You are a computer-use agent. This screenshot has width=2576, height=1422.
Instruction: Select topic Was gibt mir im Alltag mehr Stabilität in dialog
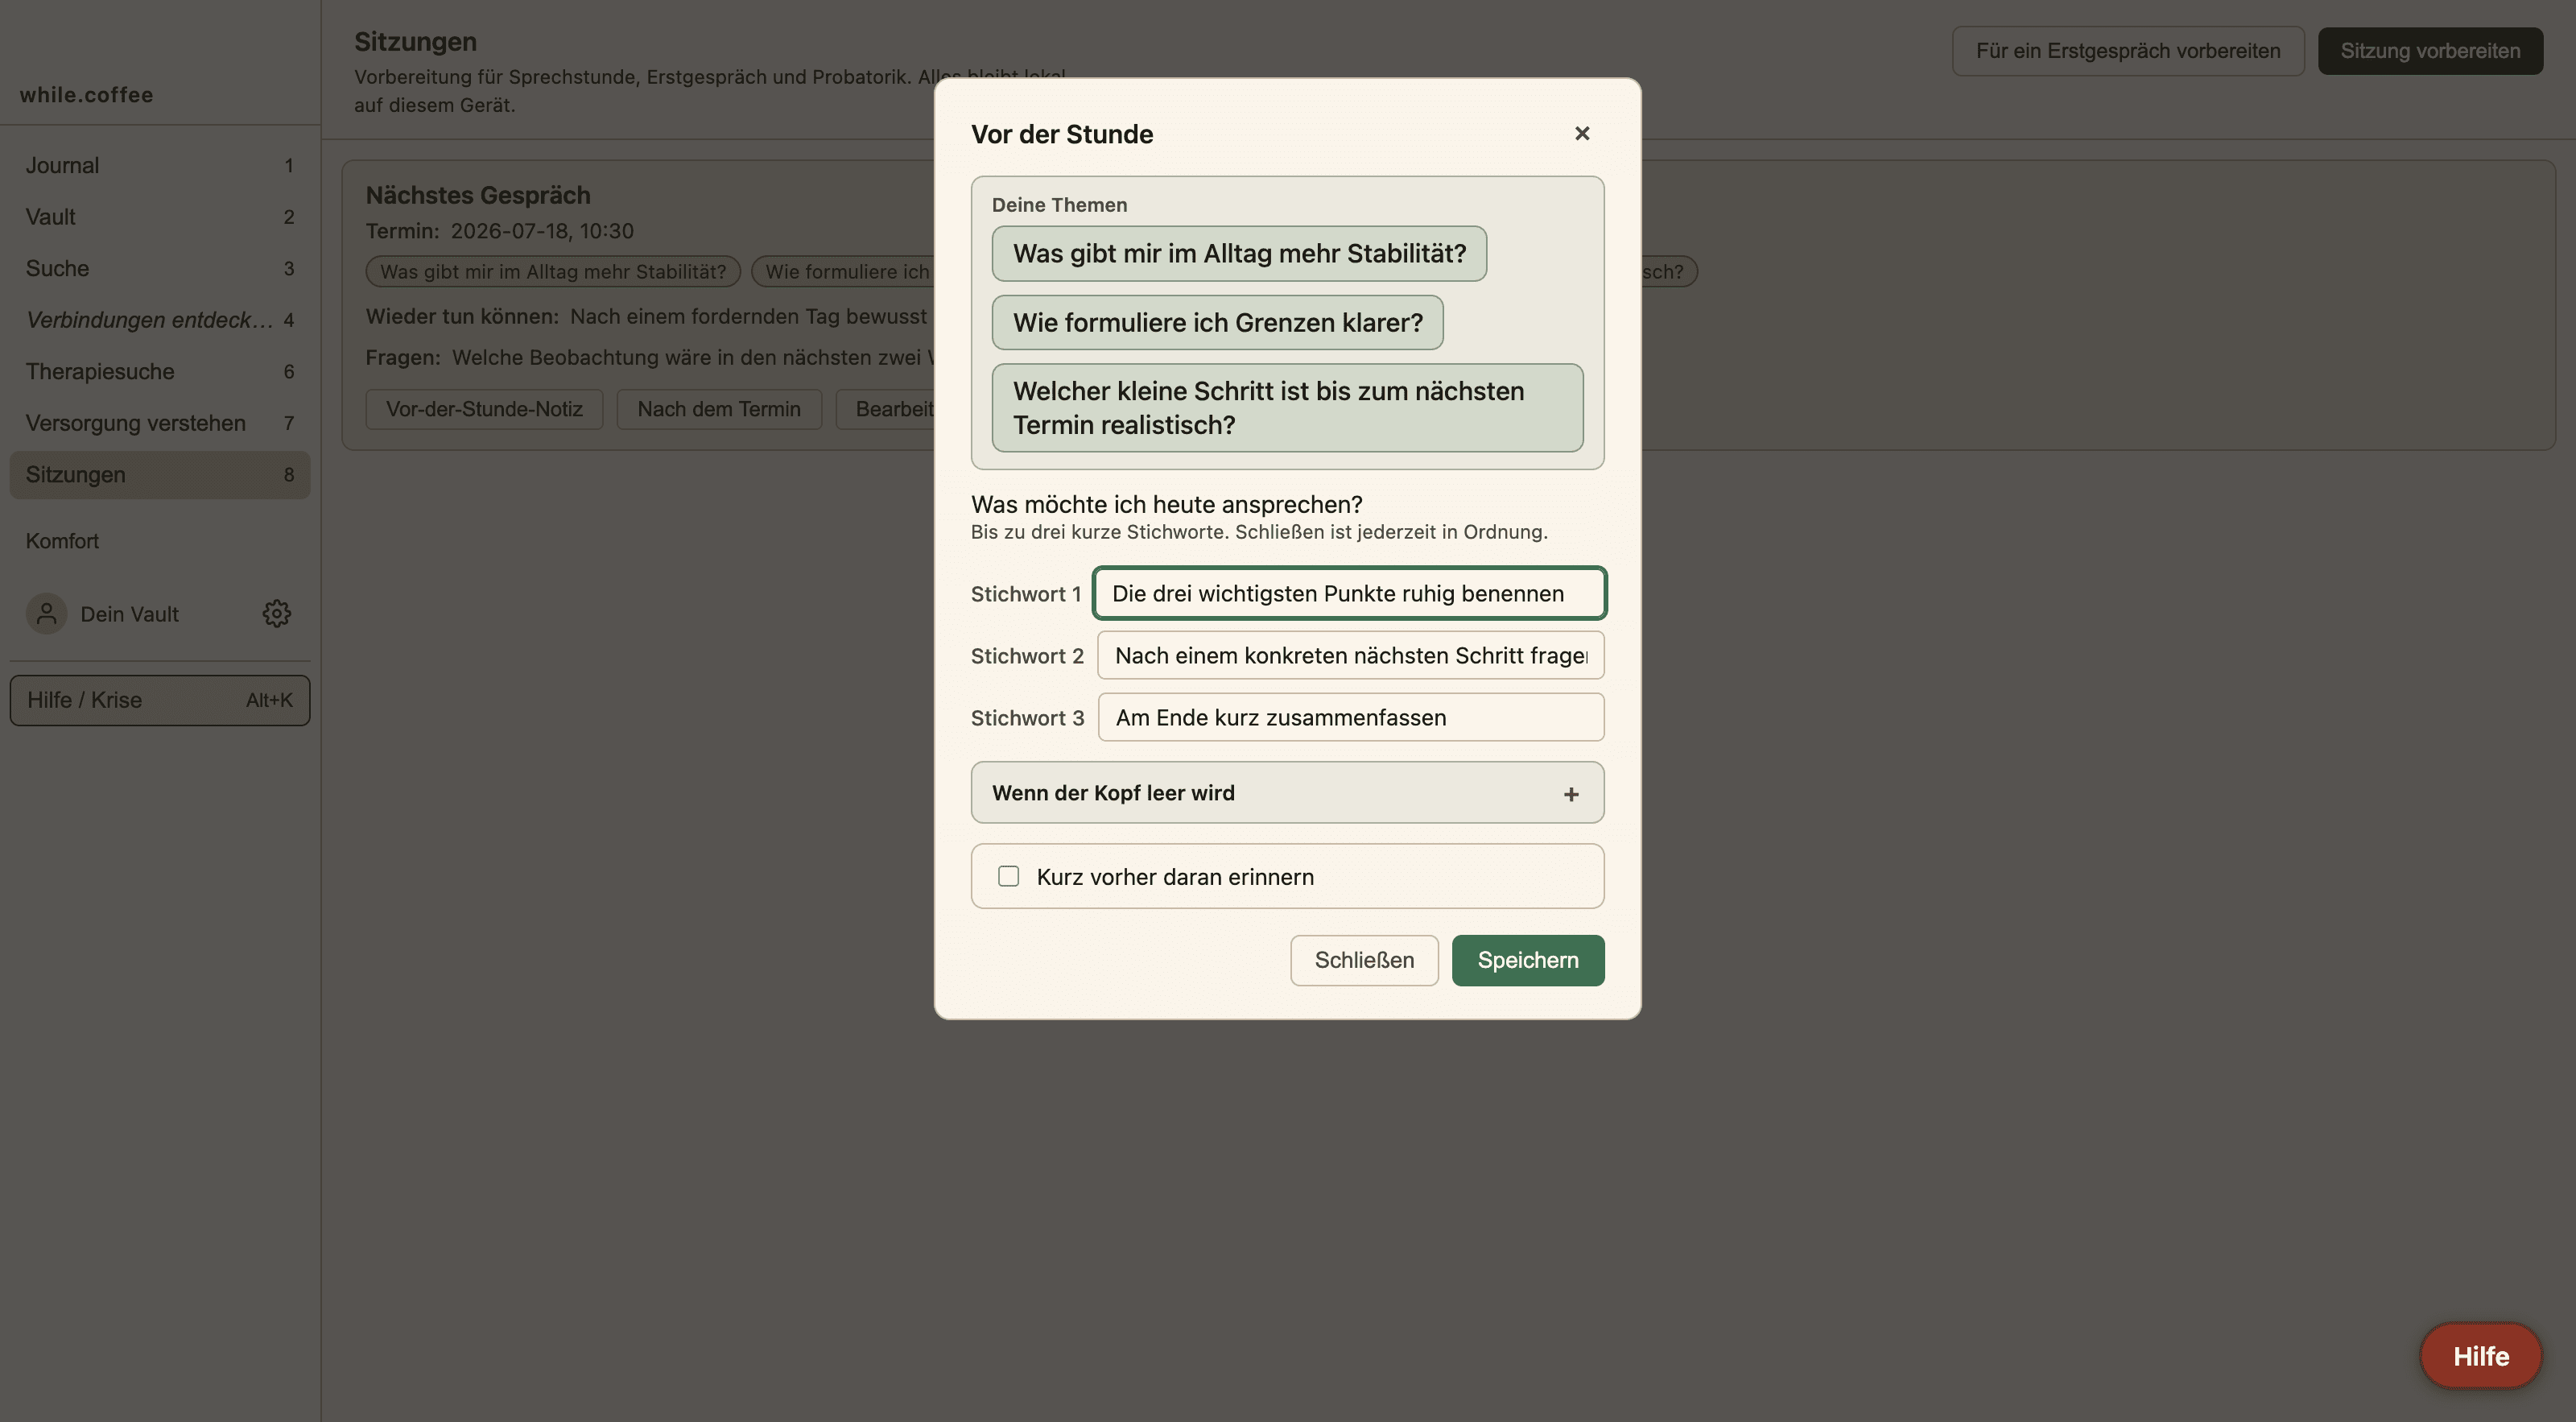click(1239, 253)
